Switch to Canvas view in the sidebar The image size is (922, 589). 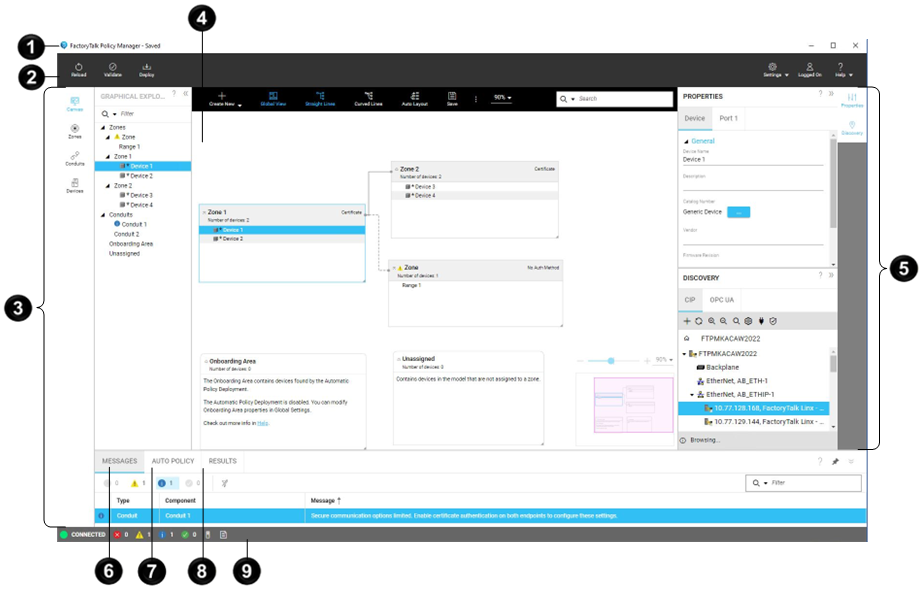pos(75,104)
